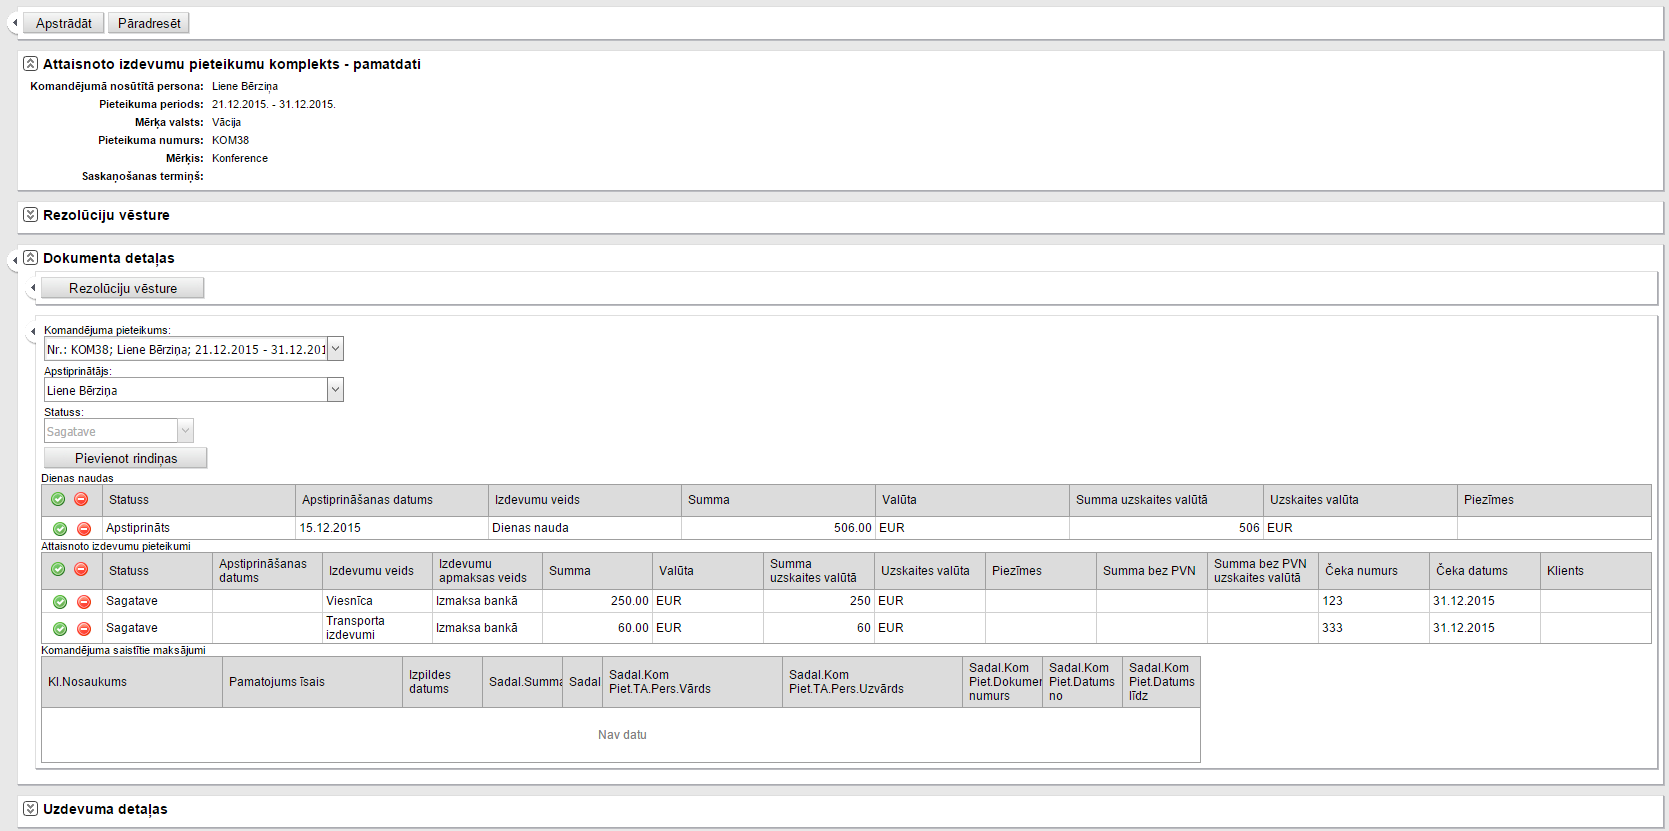
Task: Click the Čeka datums column header
Action: (1471, 571)
